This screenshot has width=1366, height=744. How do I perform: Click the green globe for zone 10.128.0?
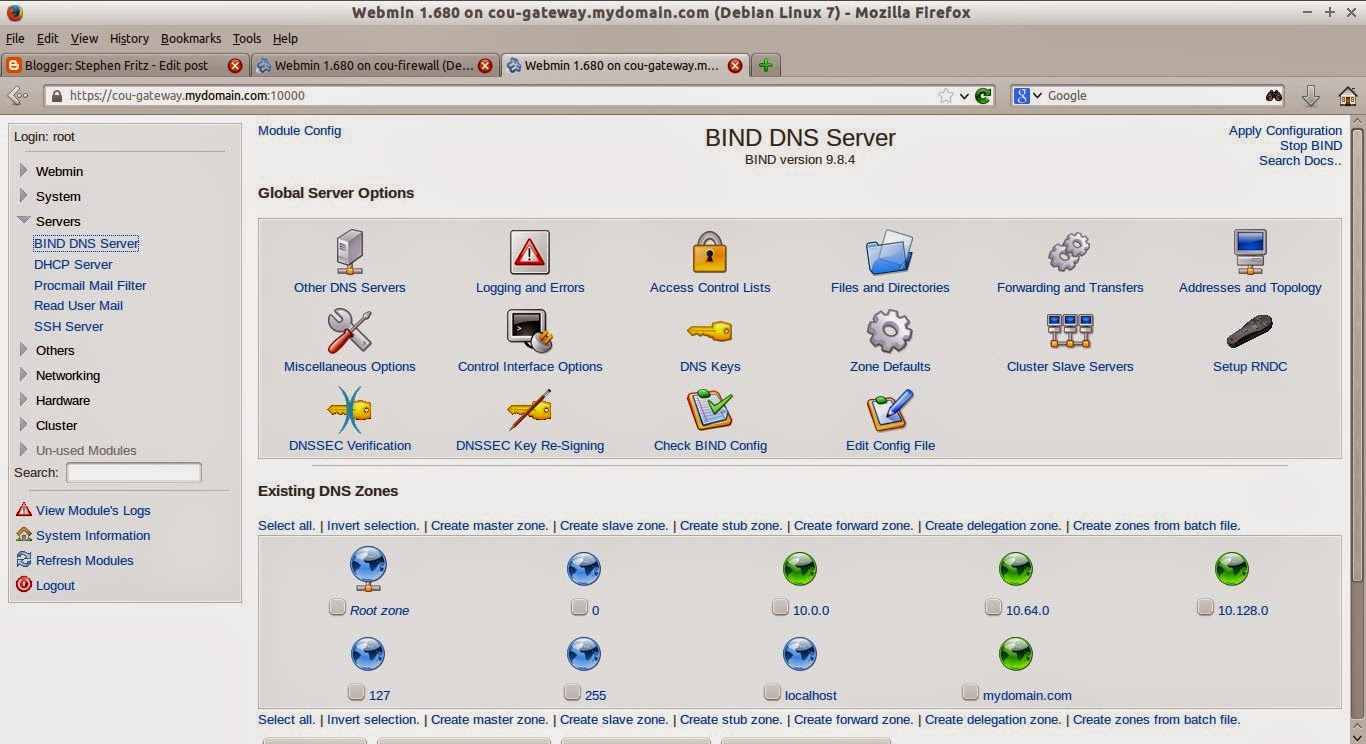pos(1232,569)
